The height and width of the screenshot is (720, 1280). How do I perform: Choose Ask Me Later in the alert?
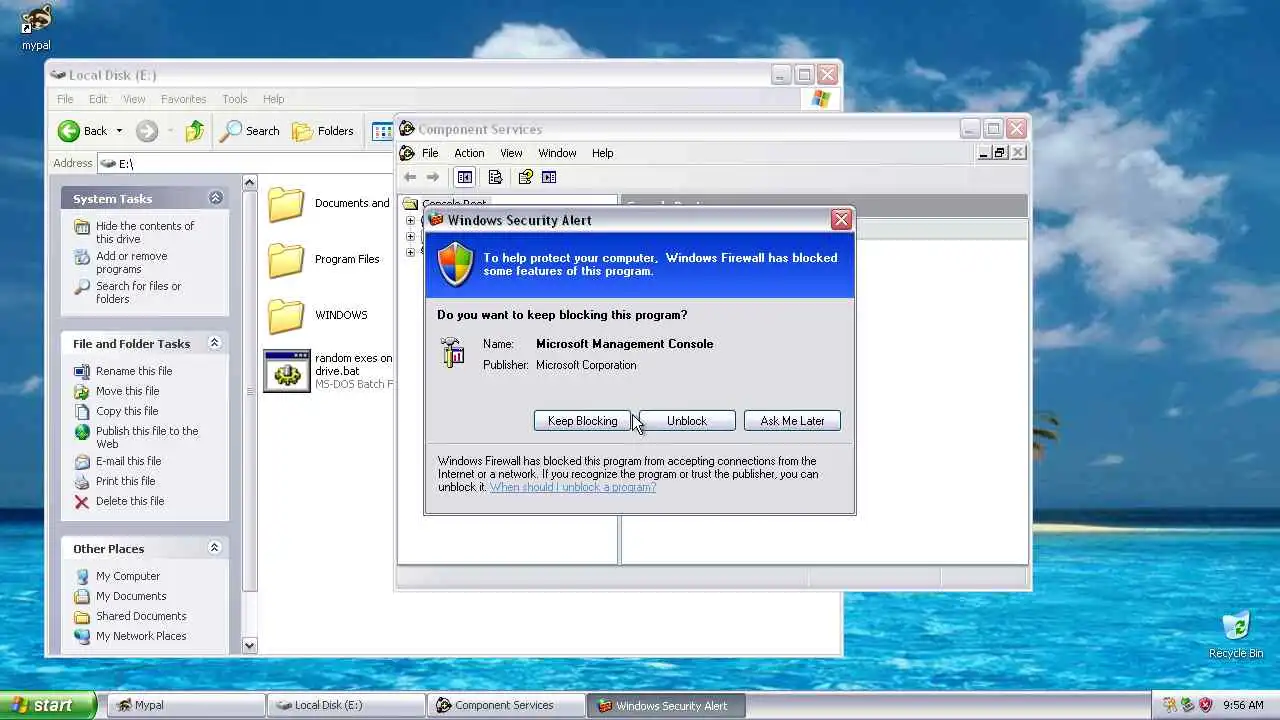792,421
